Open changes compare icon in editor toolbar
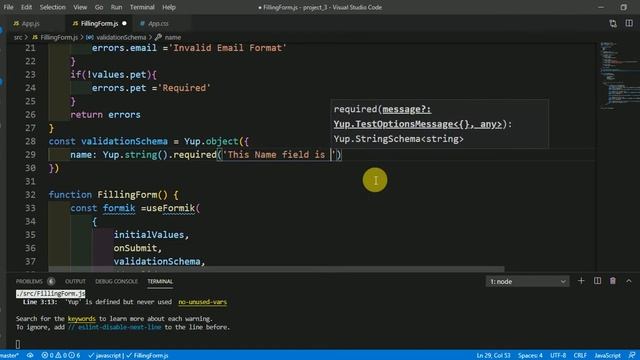 coord(613,24)
